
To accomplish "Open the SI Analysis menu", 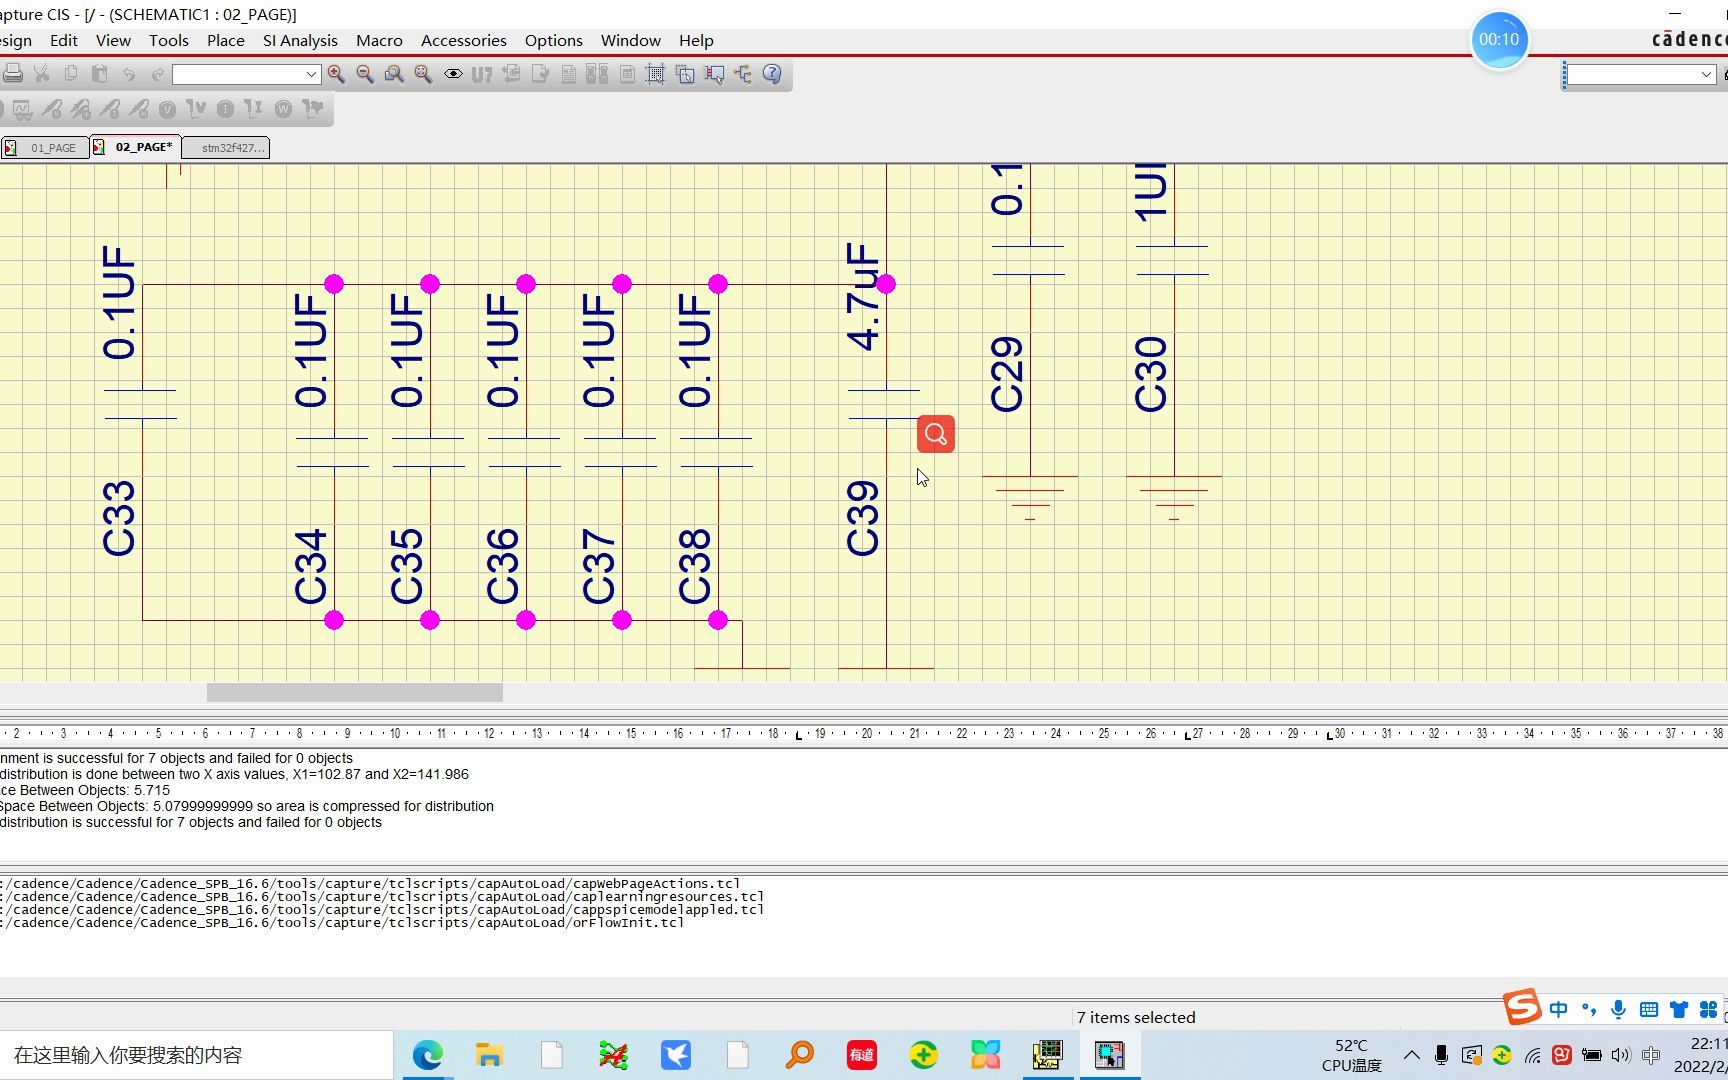I will 300,41.
